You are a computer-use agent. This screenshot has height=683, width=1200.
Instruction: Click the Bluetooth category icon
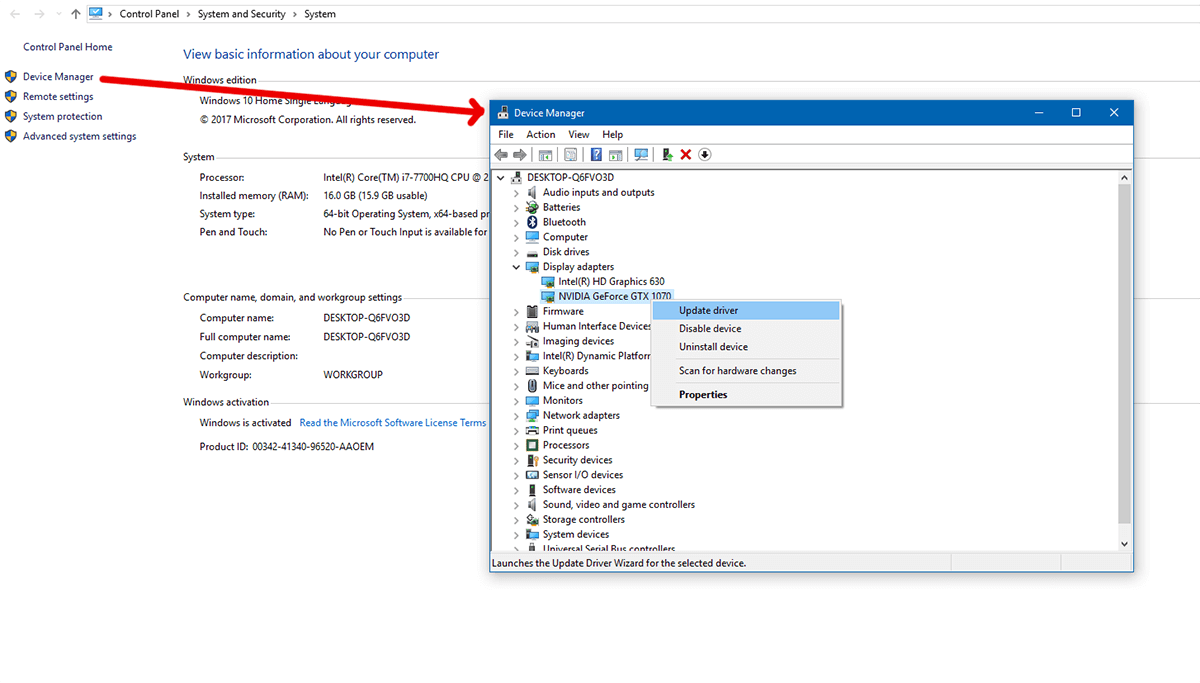pos(532,222)
